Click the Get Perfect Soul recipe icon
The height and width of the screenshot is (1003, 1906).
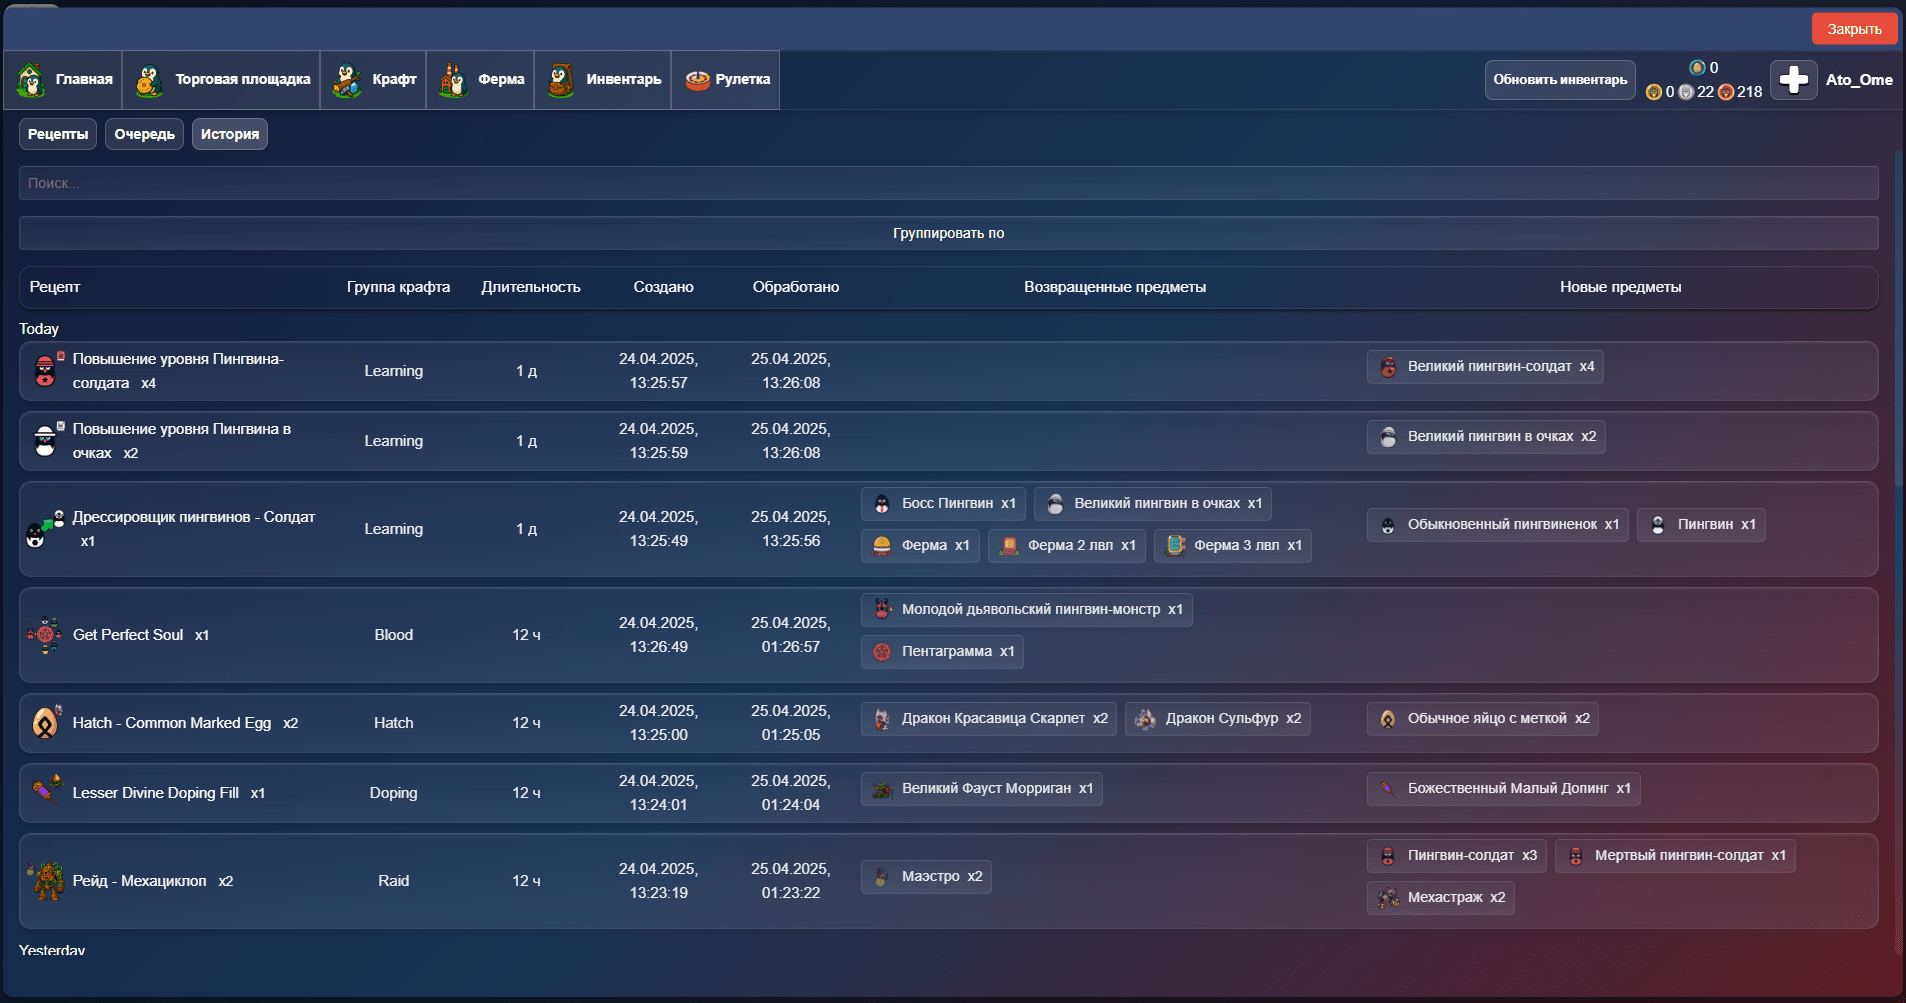pos(44,635)
